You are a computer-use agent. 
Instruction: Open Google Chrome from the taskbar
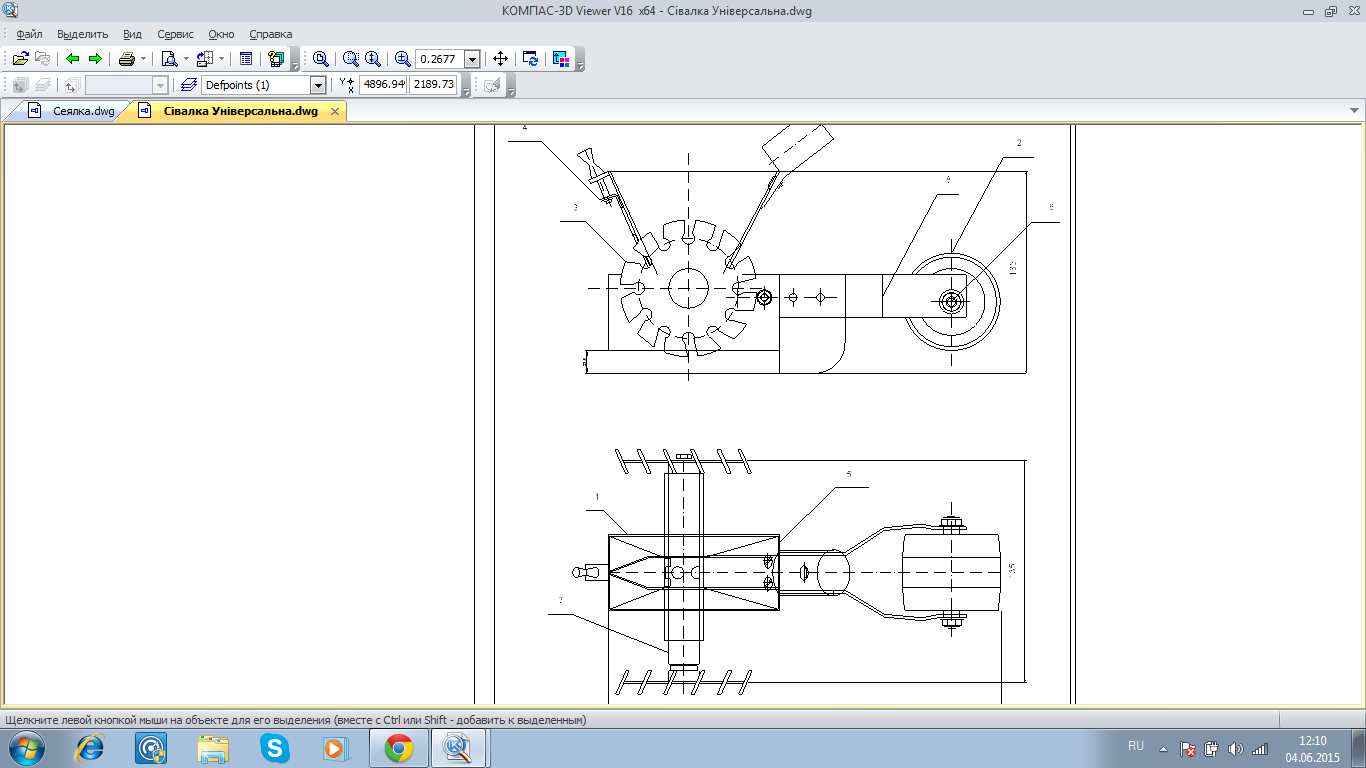[x=399, y=748]
